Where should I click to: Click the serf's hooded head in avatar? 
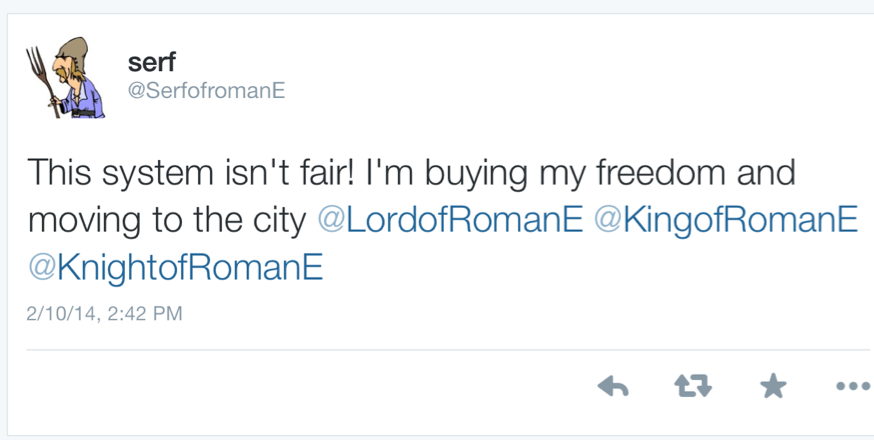tap(72, 55)
